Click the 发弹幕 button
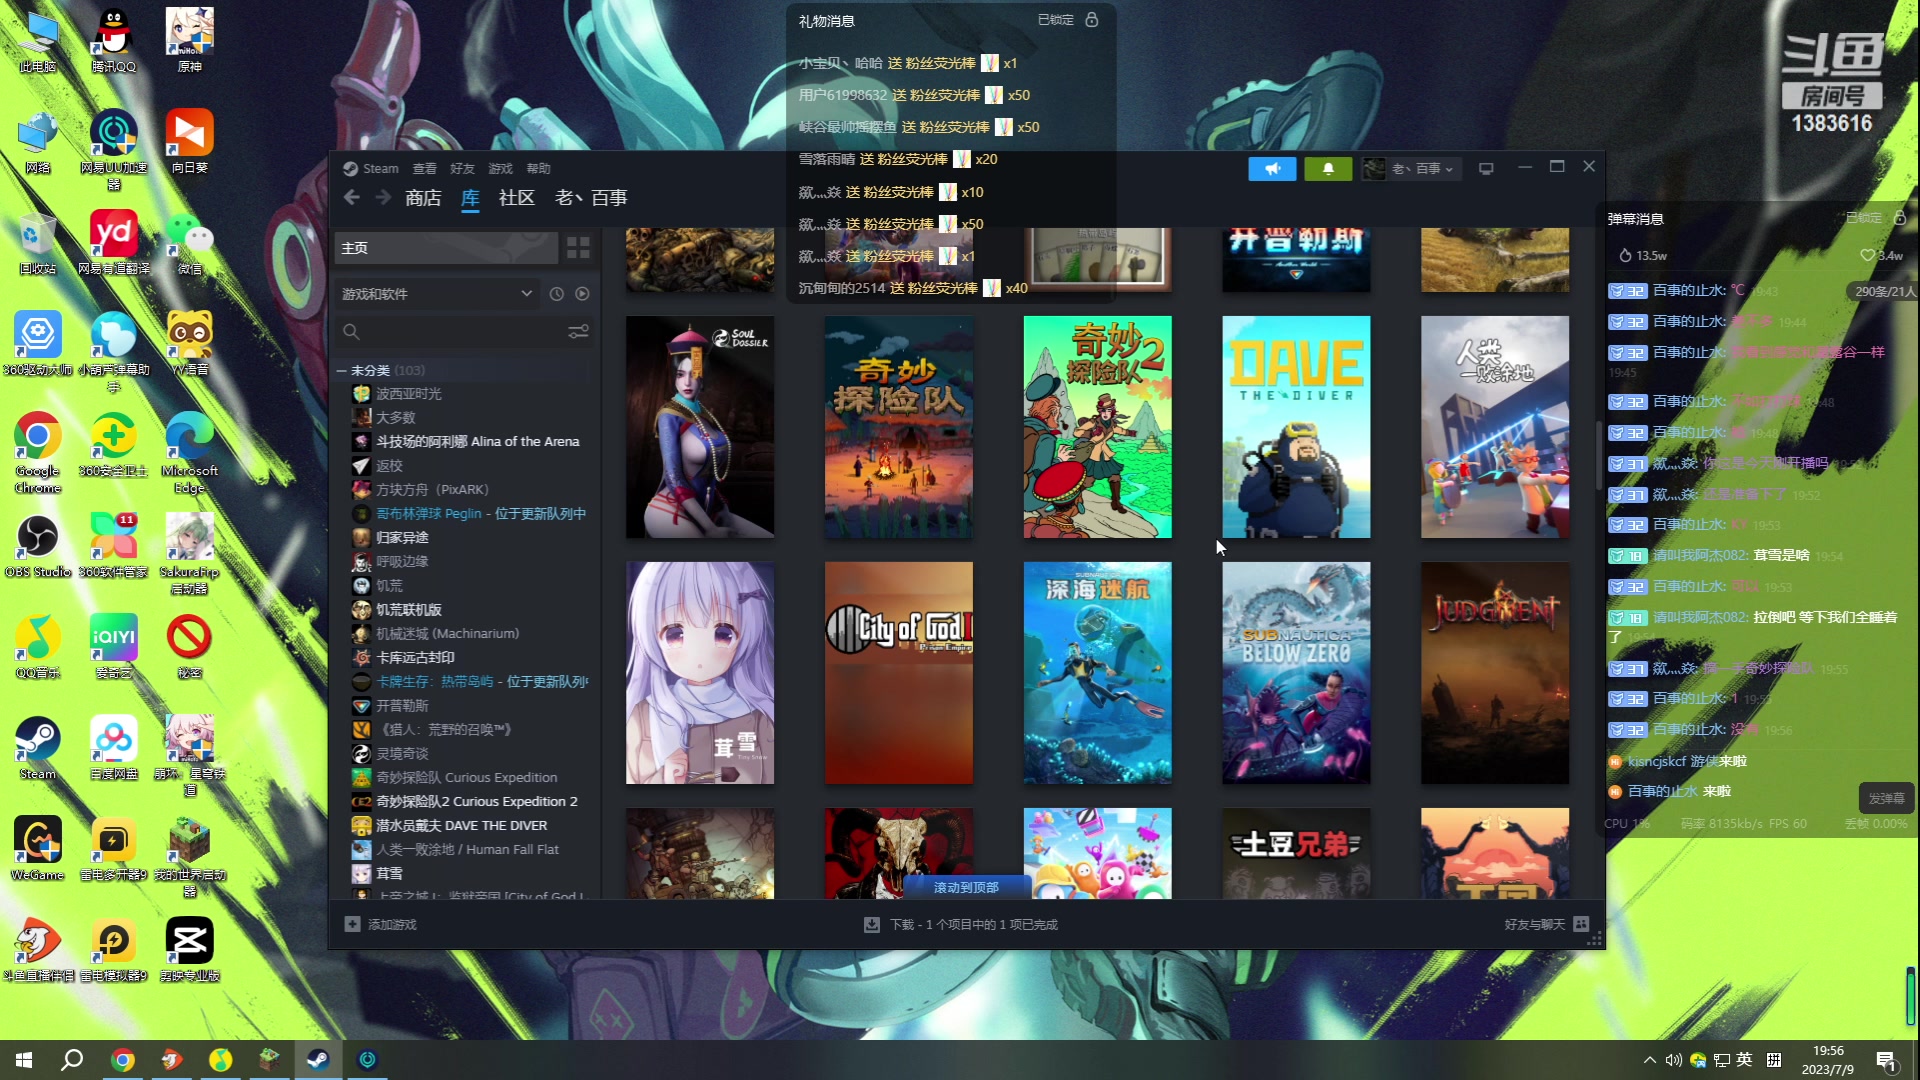 (1886, 798)
